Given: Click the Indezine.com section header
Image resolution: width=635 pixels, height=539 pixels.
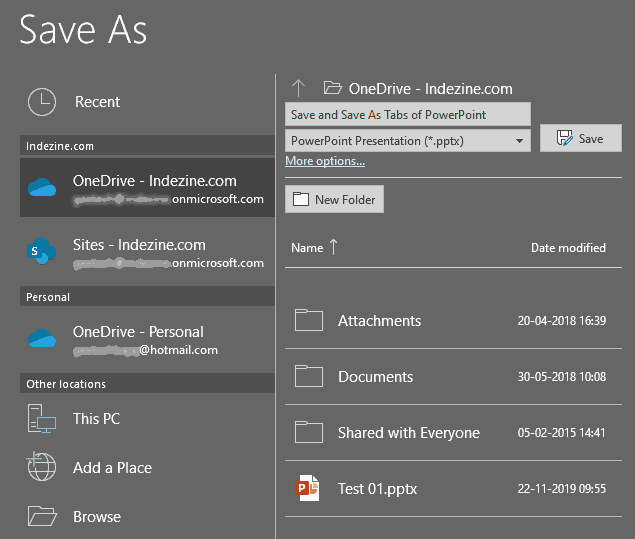Looking at the screenshot, I should (147, 146).
